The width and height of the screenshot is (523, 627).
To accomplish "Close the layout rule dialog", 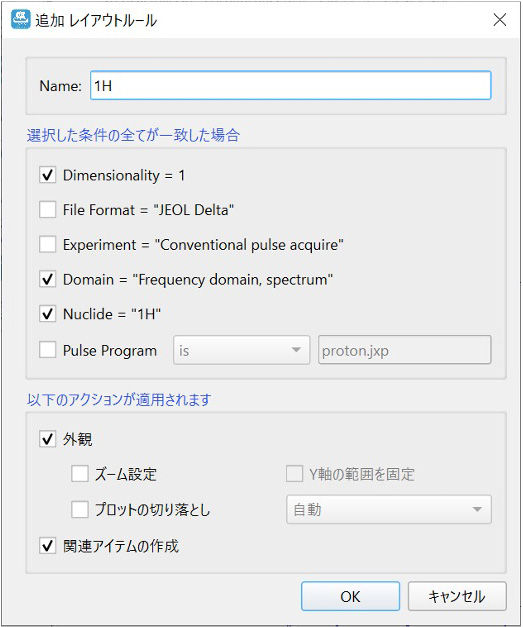I will click(x=499, y=19).
